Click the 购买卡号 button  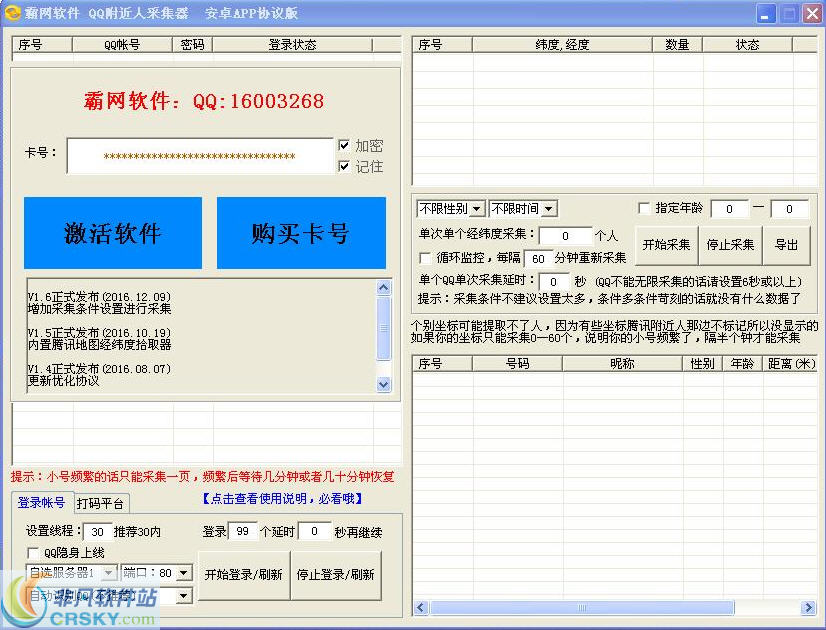click(x=301, y=233)
